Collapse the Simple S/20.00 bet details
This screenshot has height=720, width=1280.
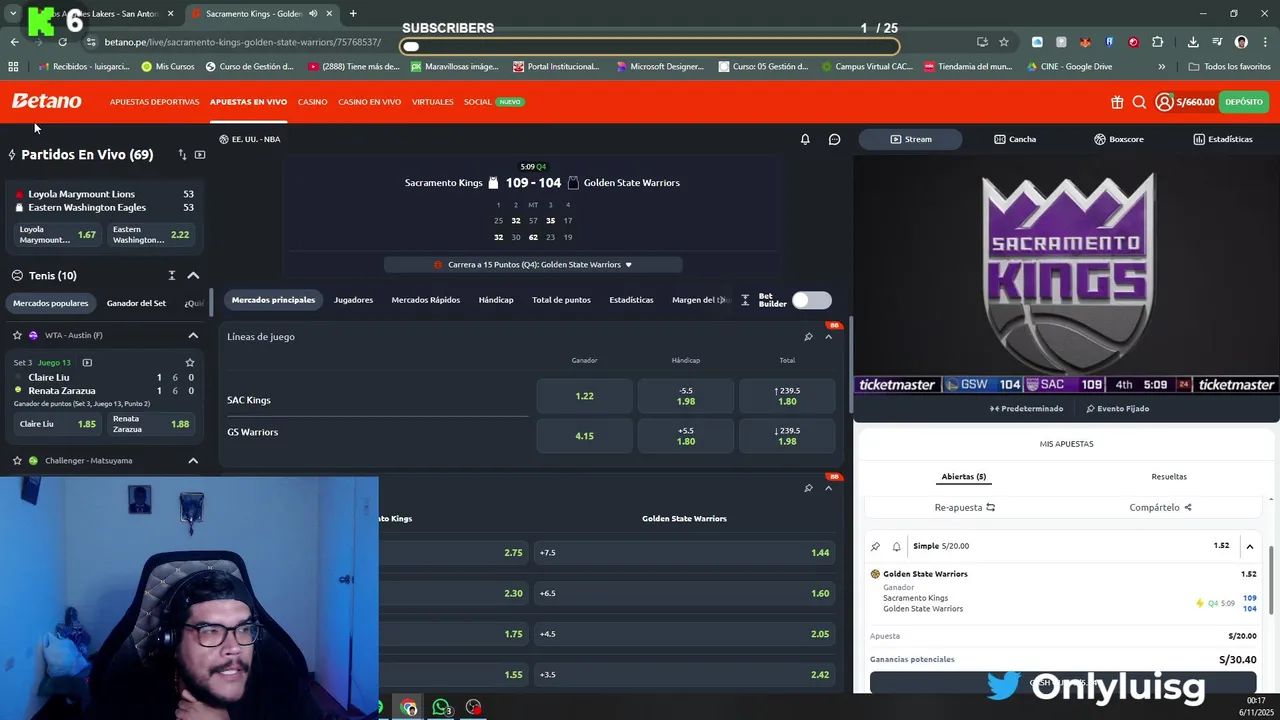[x=1249, y=547]
